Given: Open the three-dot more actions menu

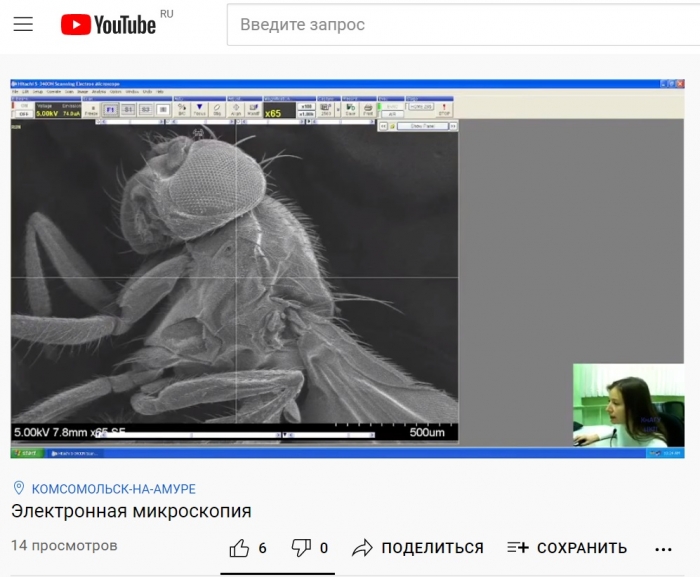Looking at the screenshot, I should point(663,548).
